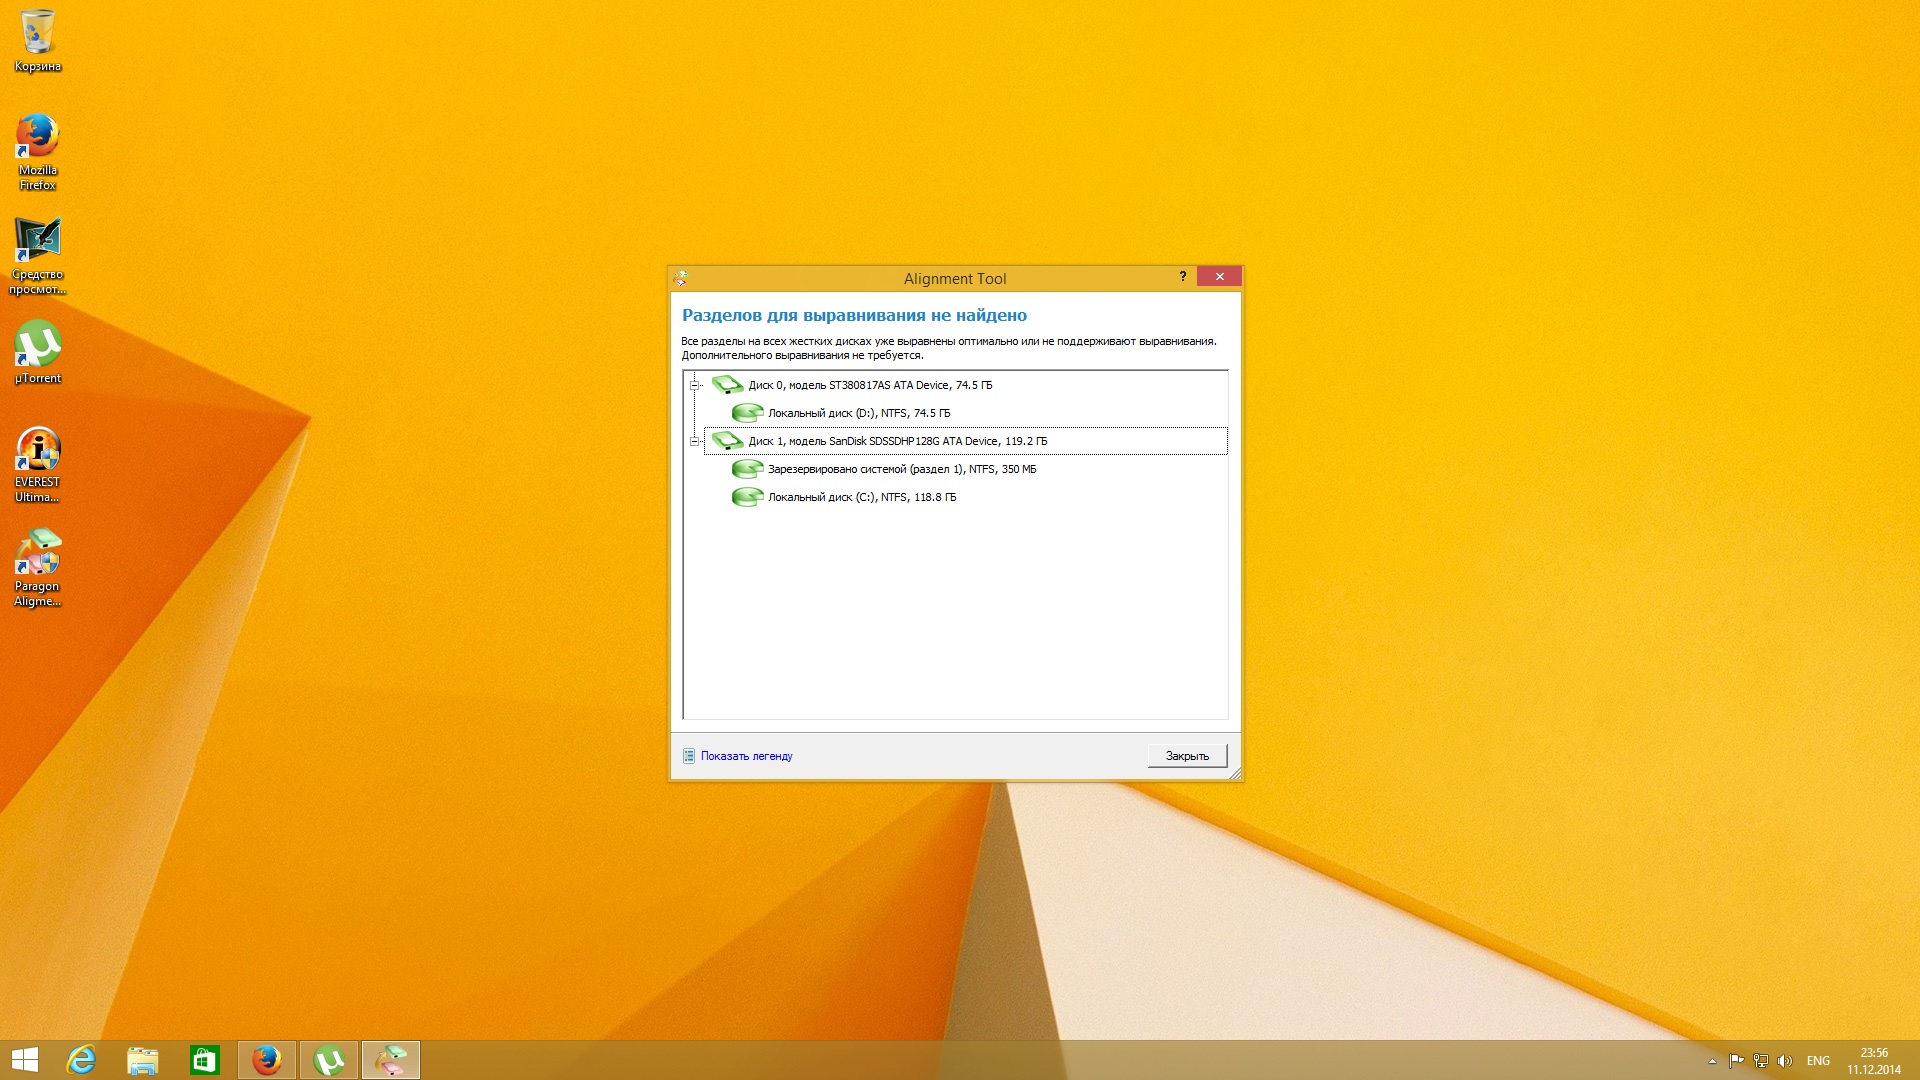Image resolution: width=1920 pixels, height=1080 pixels.
Task: Click the Local disk D: partition icon
Action: (x=747, y=412)
